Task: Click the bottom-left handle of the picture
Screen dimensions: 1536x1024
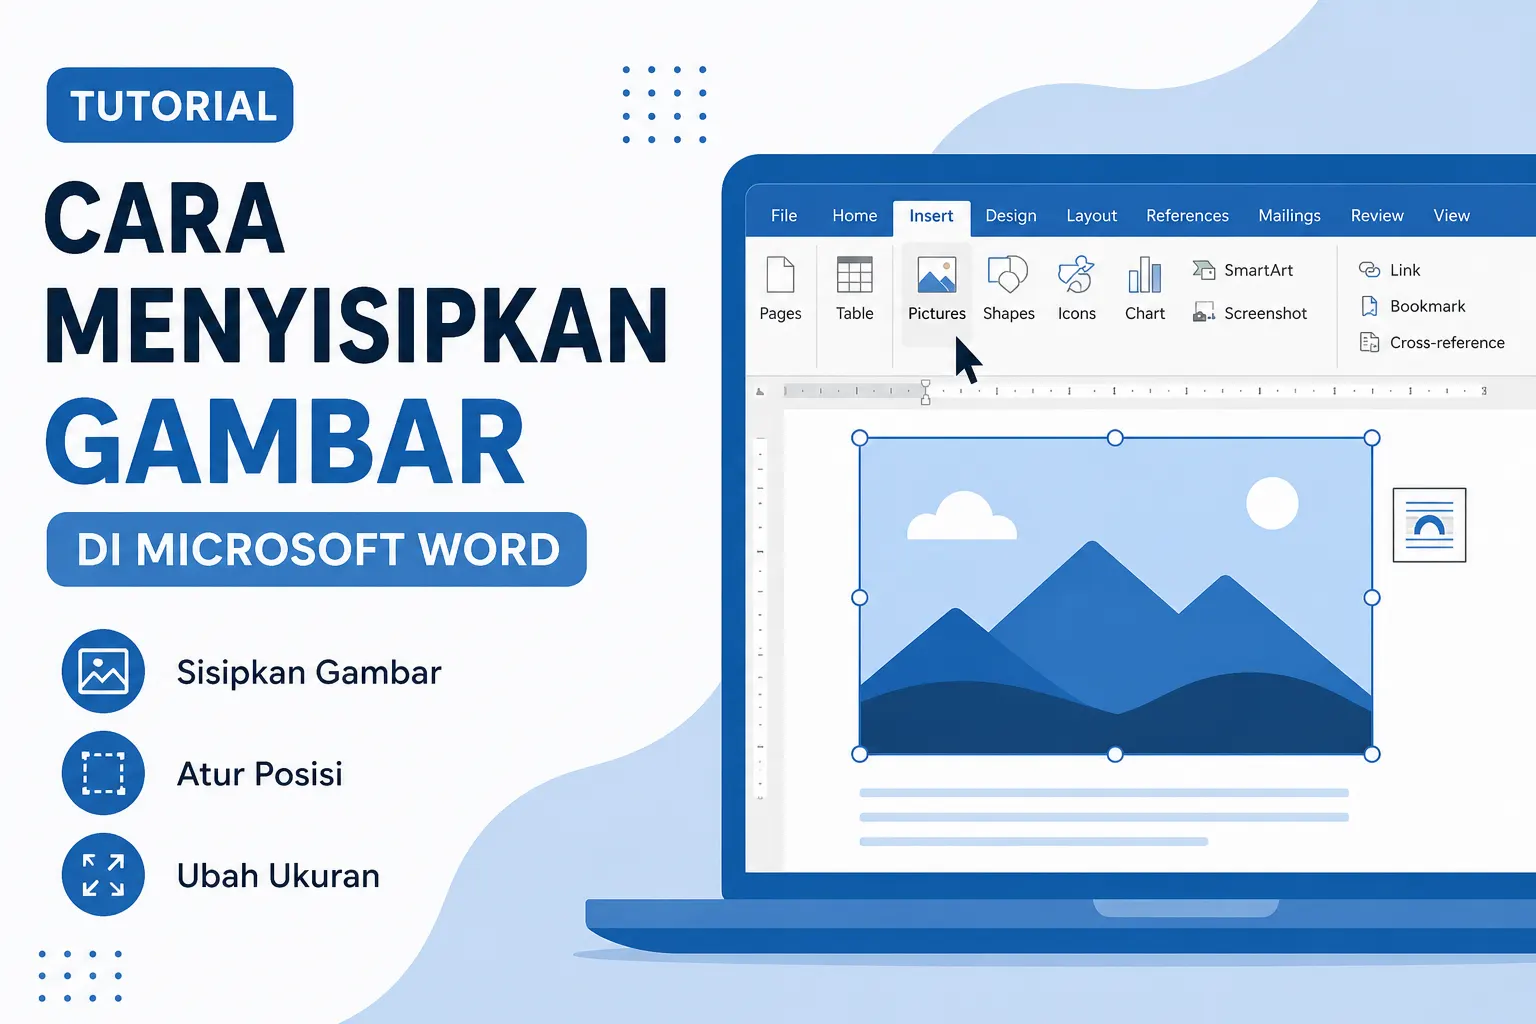Action: [859, 754]
